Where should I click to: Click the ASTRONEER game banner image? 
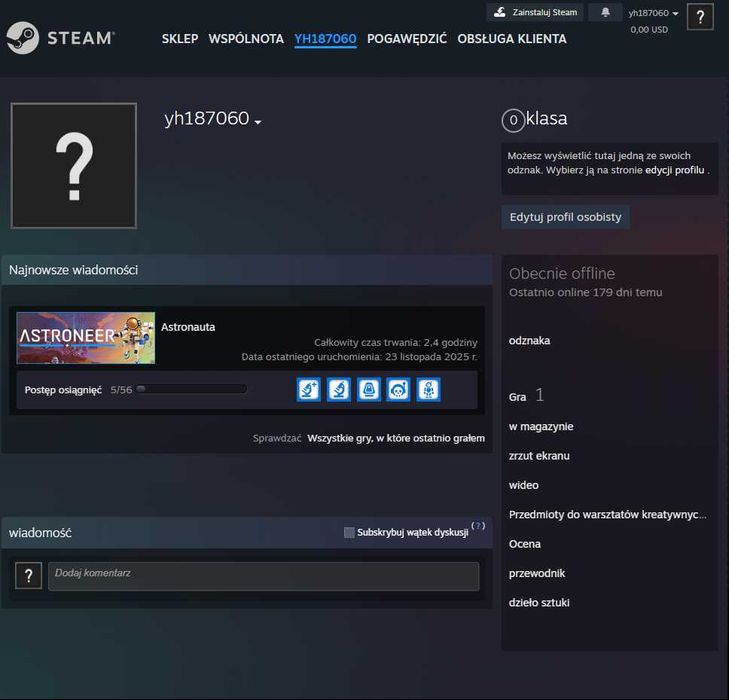pos(86,338)
